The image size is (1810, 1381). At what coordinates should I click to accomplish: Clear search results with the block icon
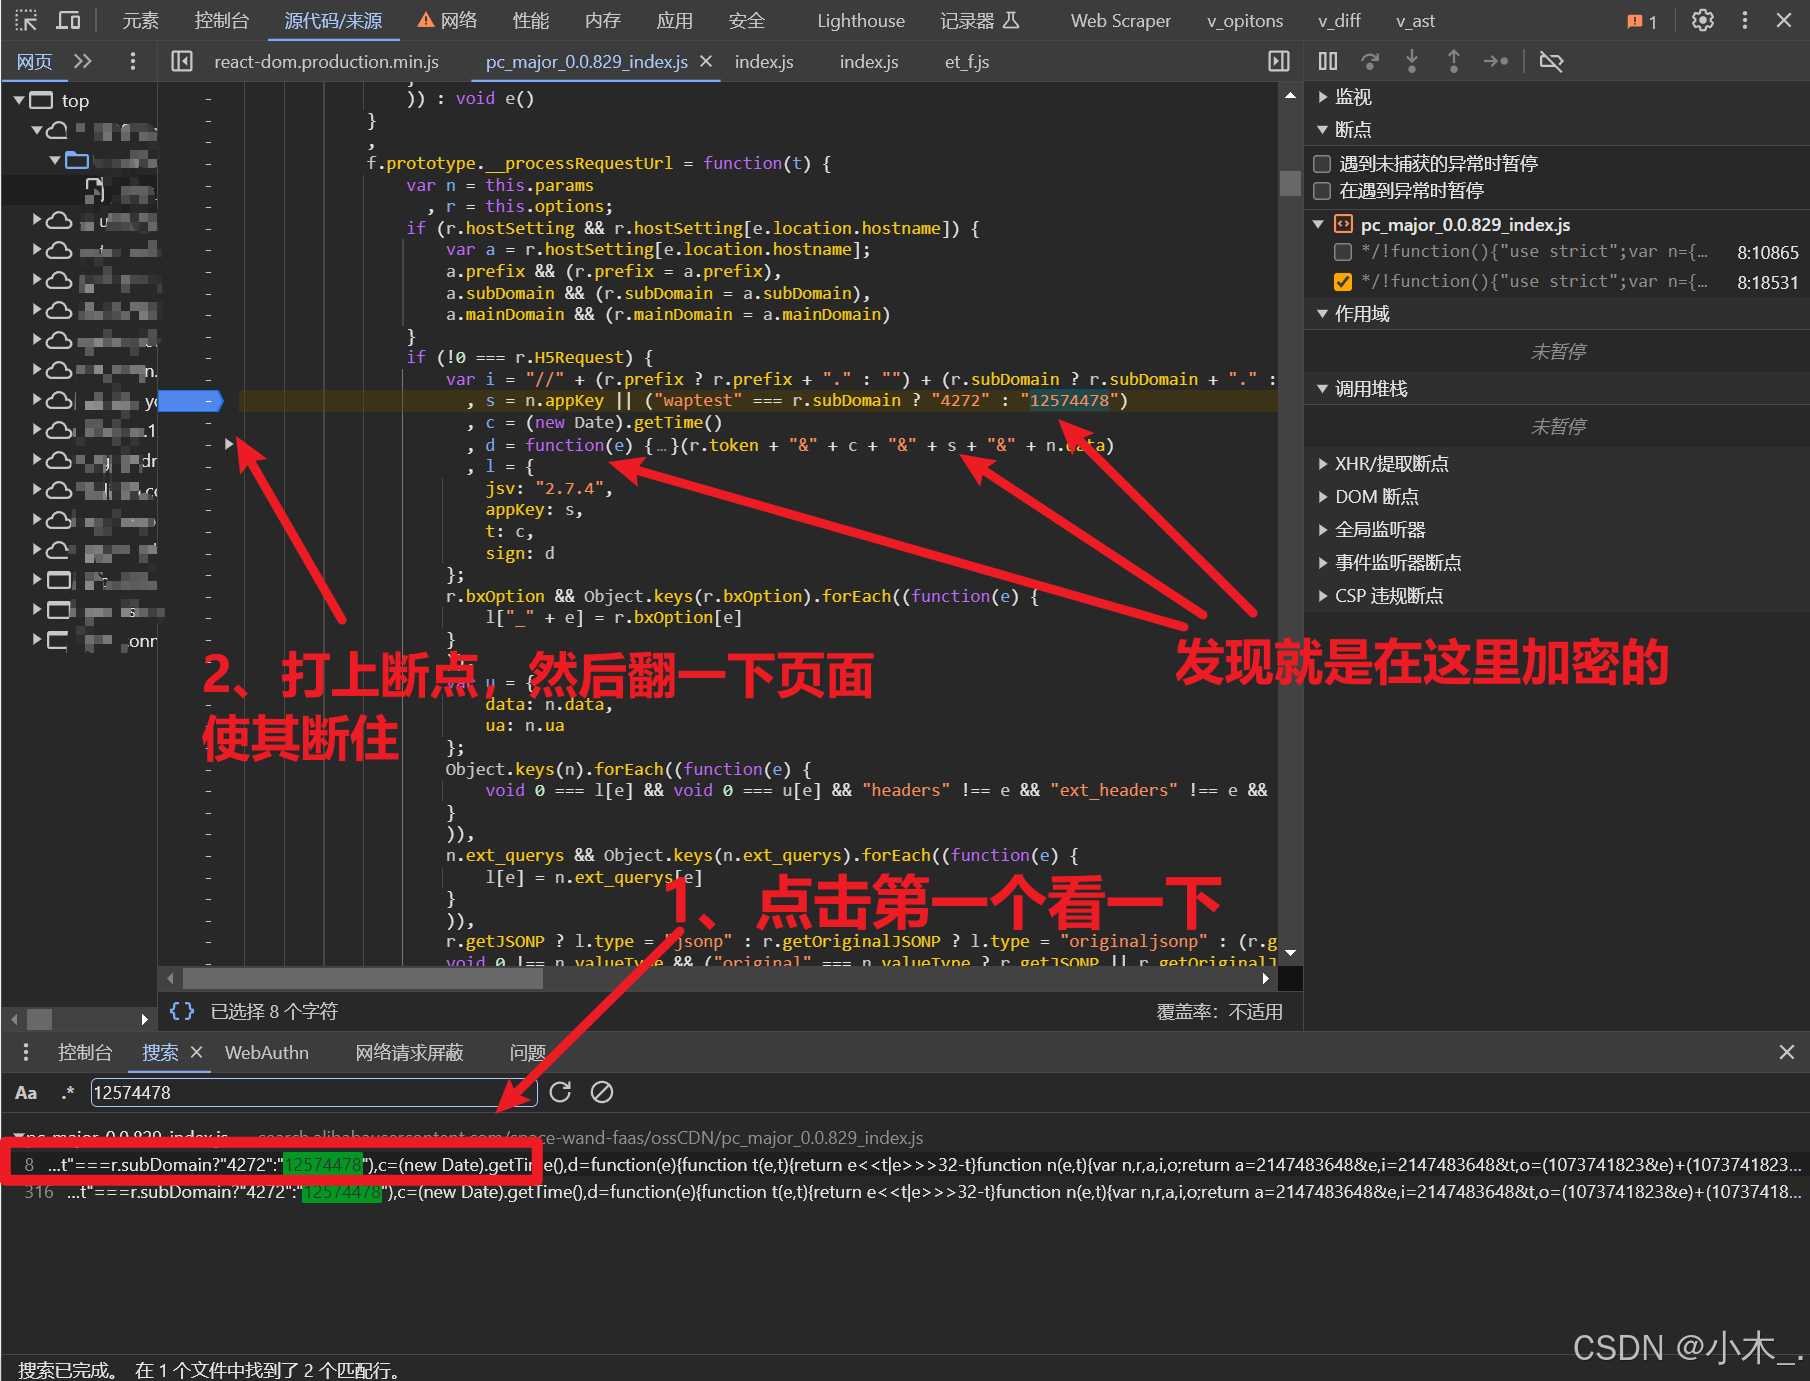pos(602,1092)
